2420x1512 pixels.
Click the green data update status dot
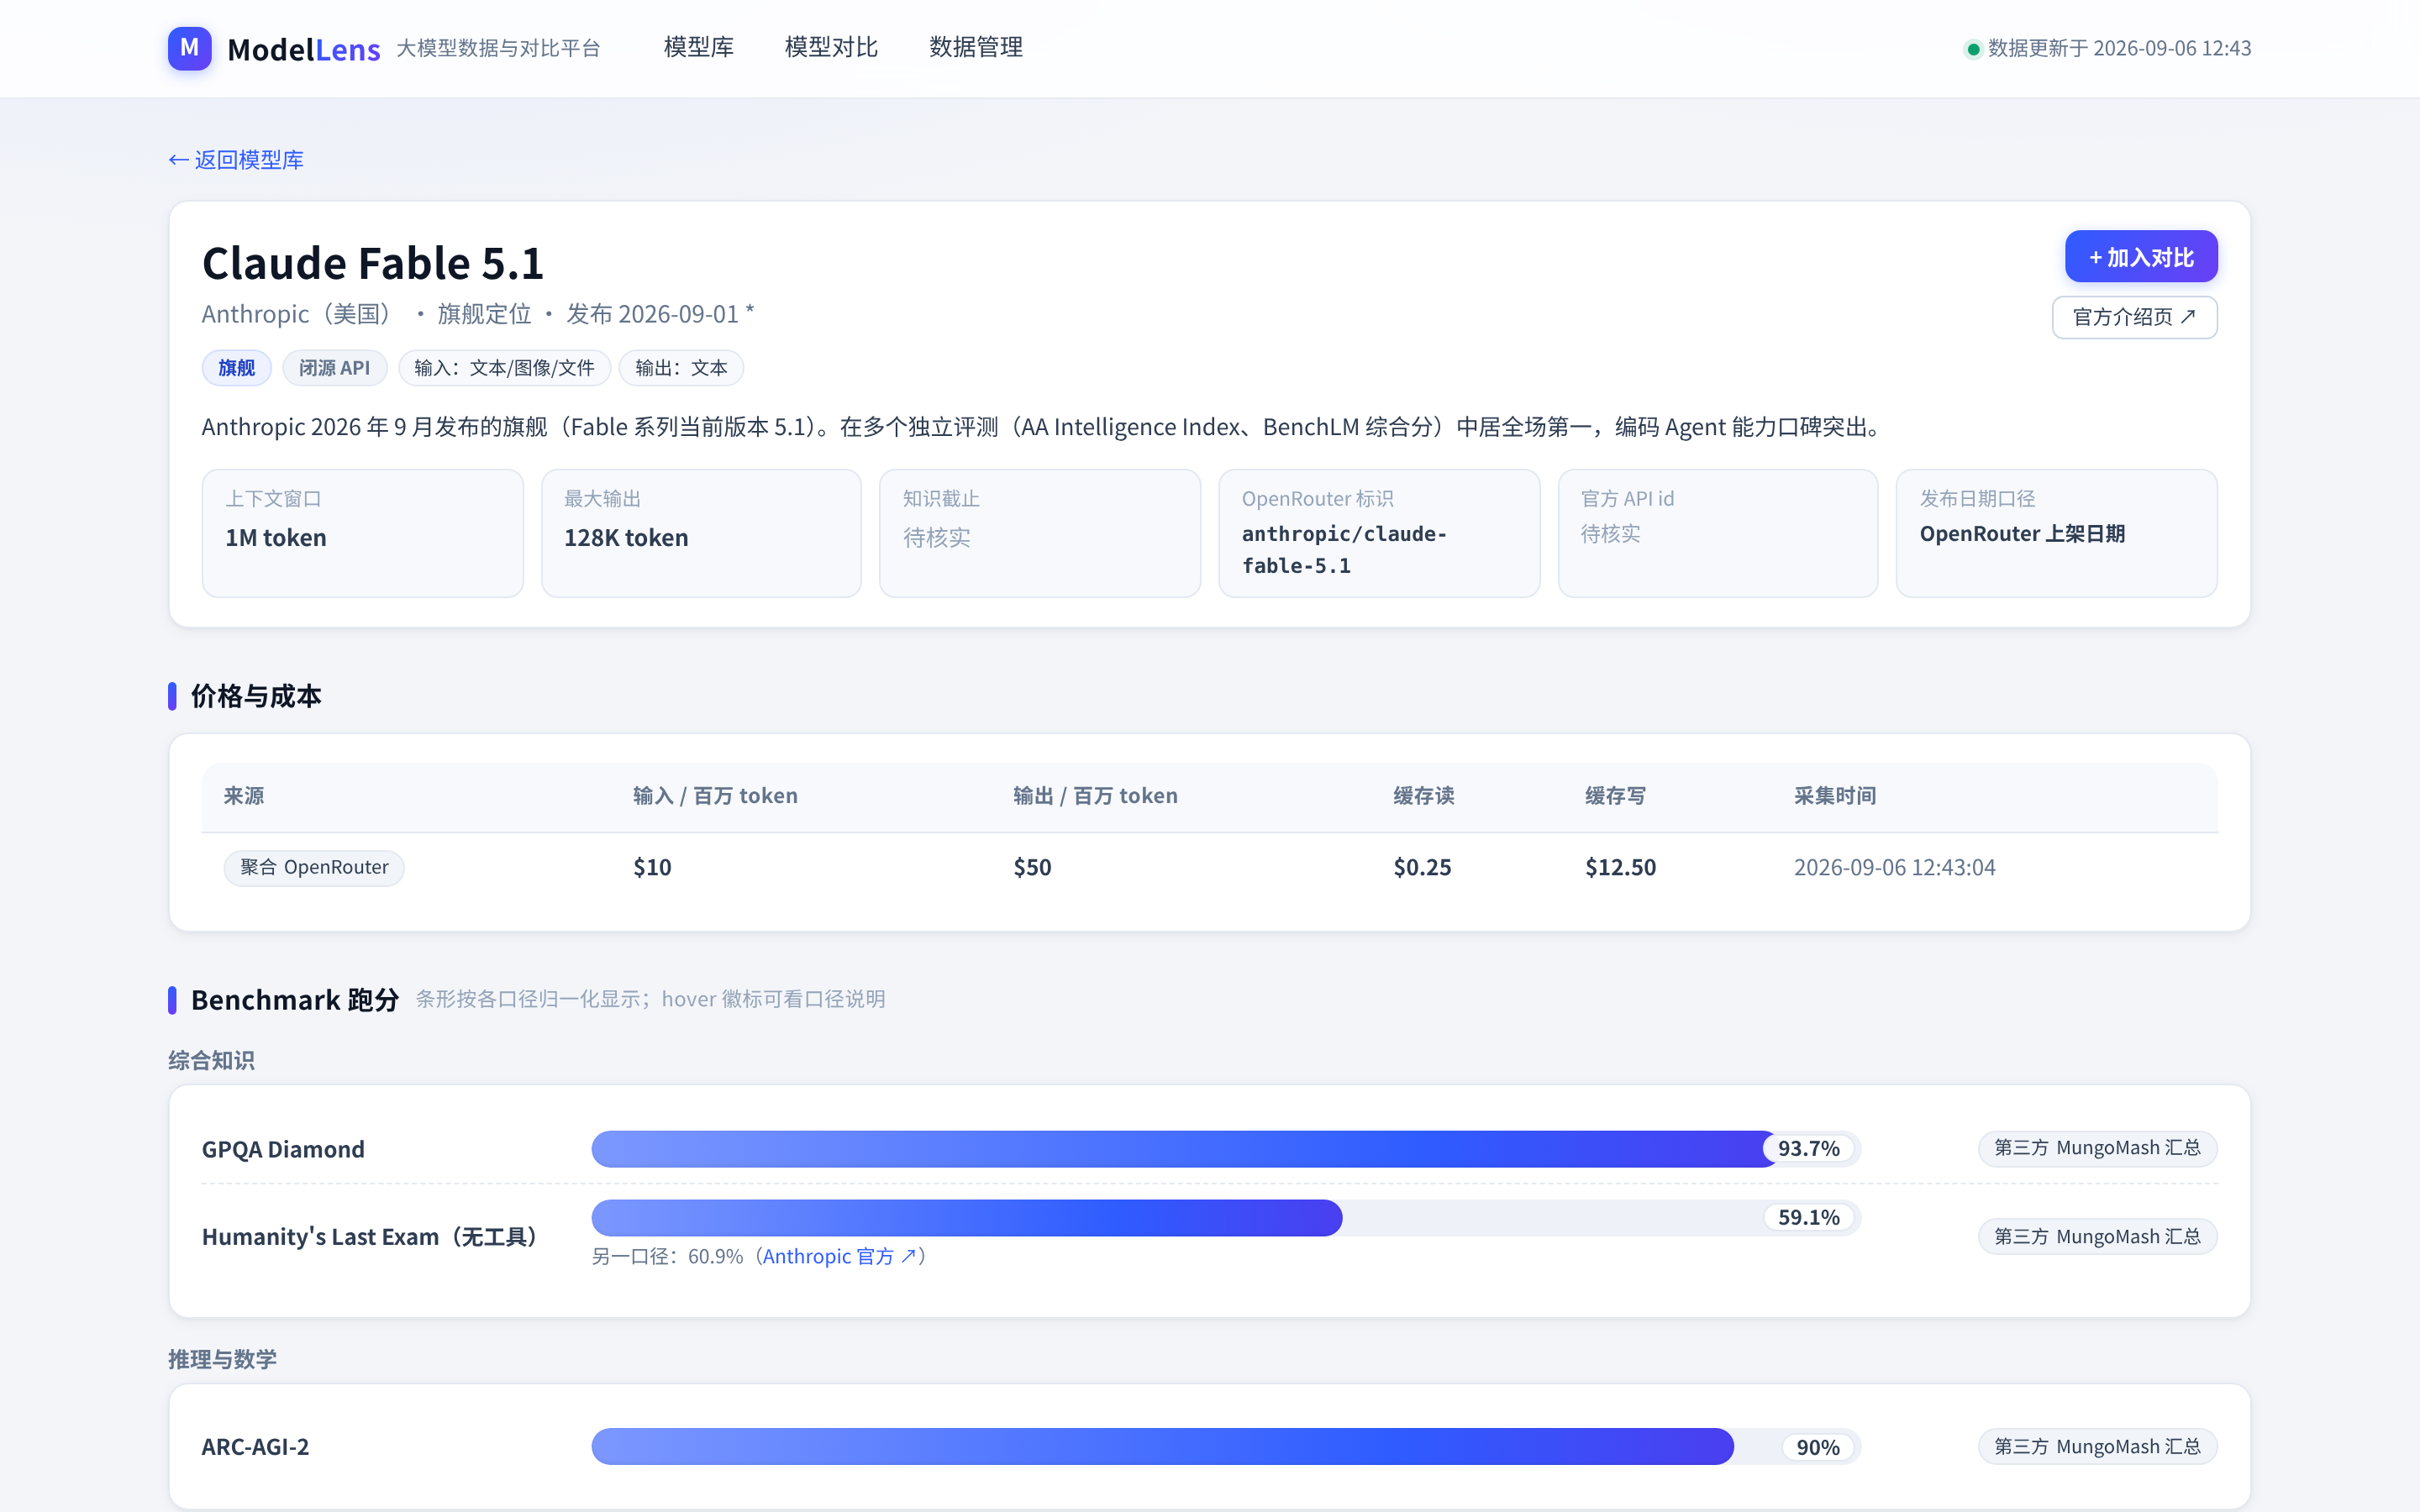coord(1973,49)
